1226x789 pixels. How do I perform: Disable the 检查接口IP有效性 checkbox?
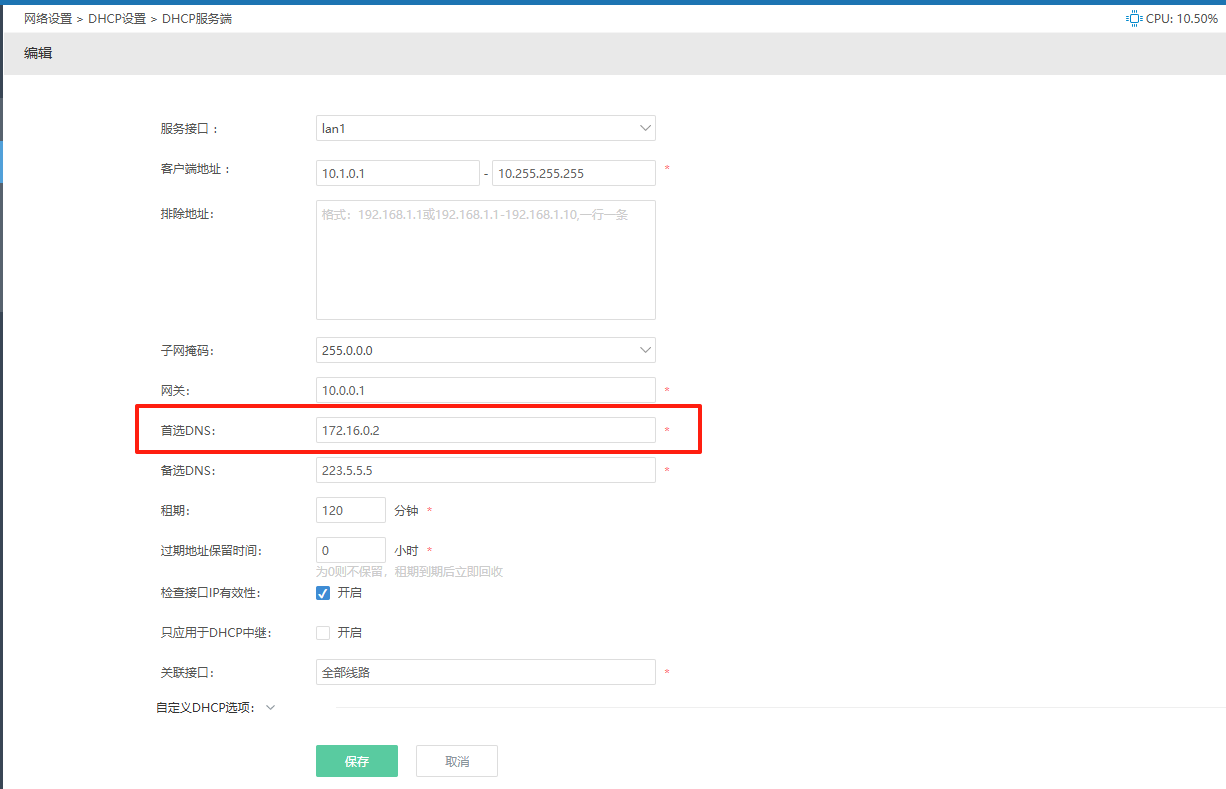point(323,593)
